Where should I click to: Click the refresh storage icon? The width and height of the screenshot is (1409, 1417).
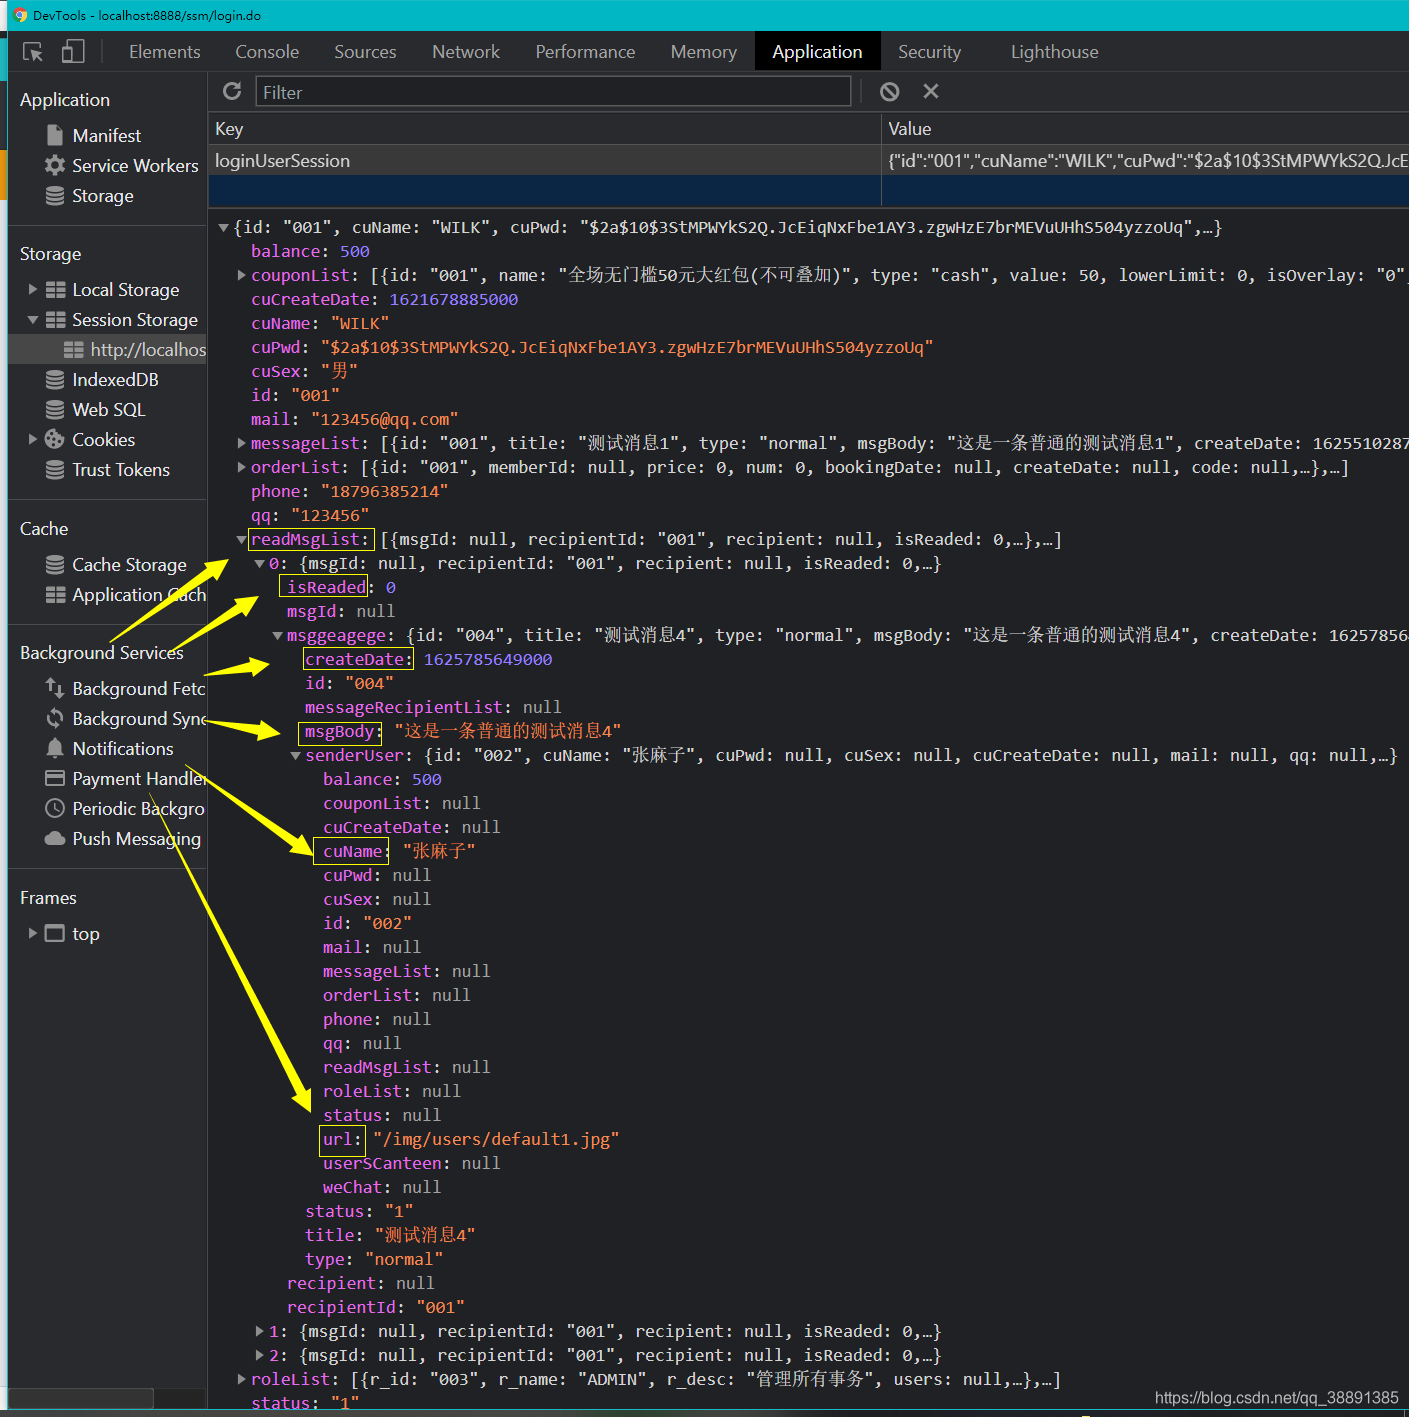click(232, 91)
